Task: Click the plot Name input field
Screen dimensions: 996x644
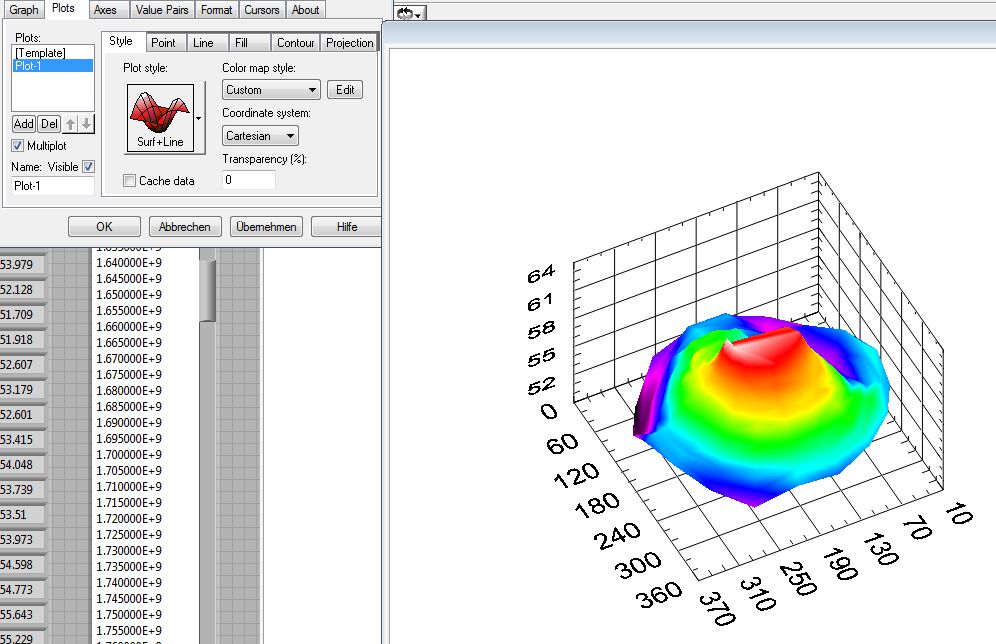Action: 53,185
